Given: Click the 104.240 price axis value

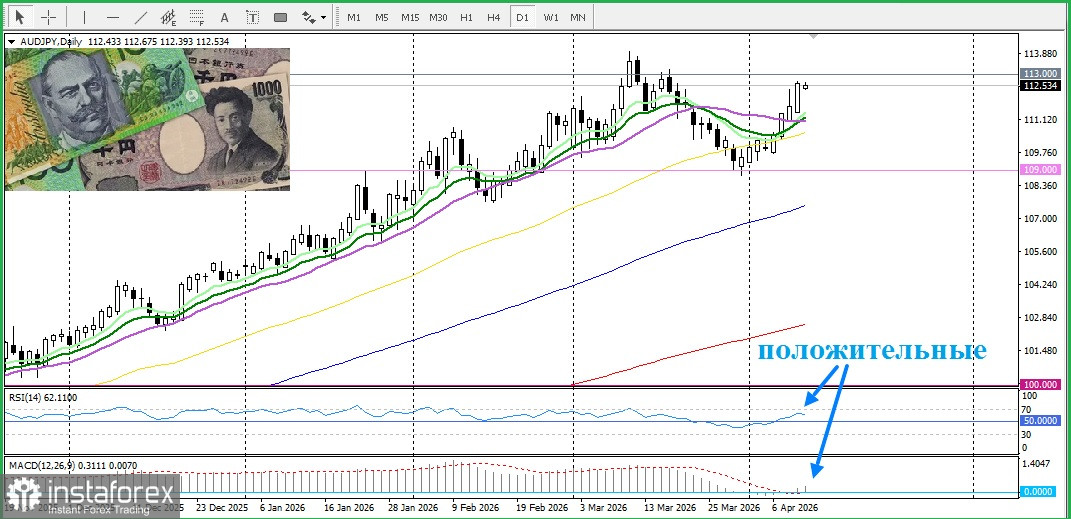Looking at the screenshot, I should pos(1038,285).
